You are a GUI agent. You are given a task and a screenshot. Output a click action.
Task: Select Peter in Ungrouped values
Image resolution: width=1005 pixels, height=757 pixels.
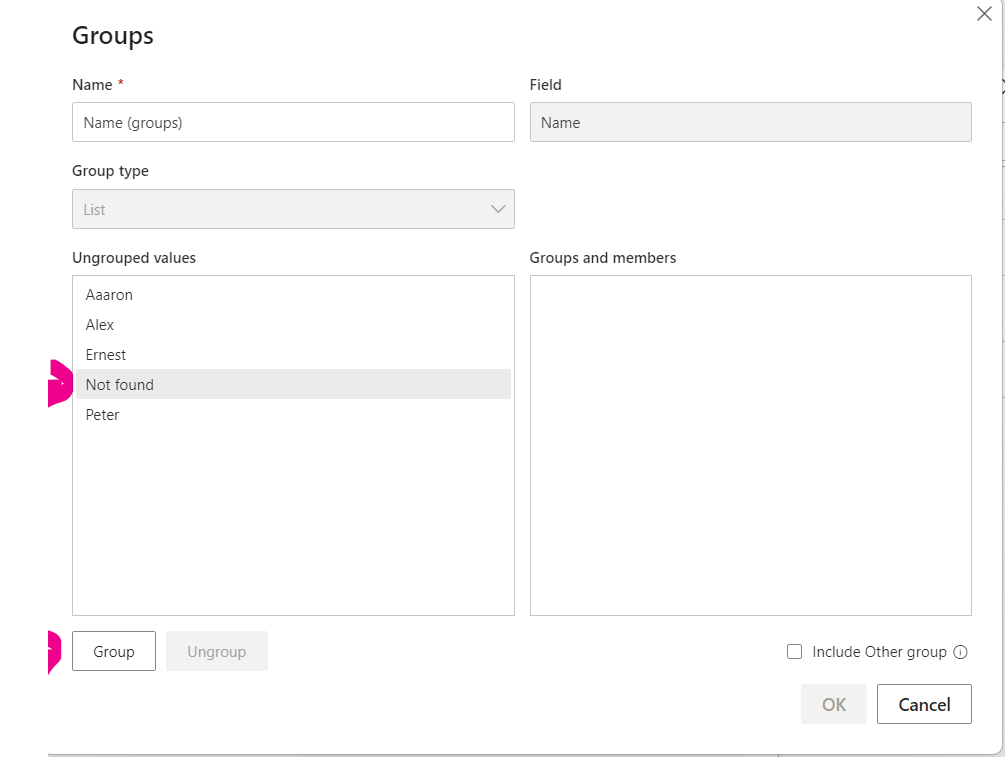tap(293, 415)
